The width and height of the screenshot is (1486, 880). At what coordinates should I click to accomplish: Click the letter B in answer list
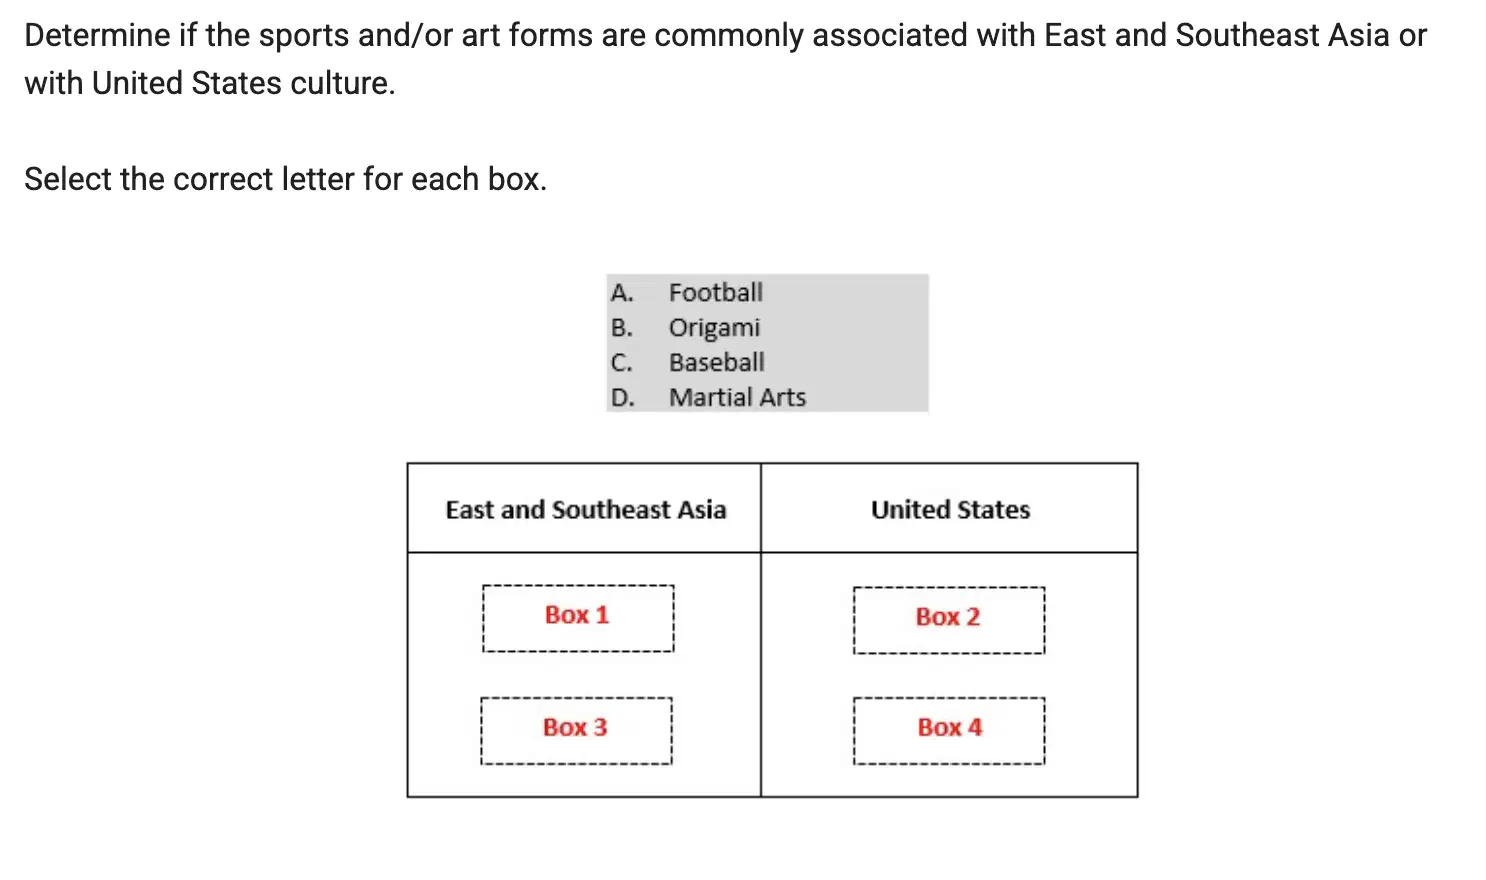(x=622, y=328)
